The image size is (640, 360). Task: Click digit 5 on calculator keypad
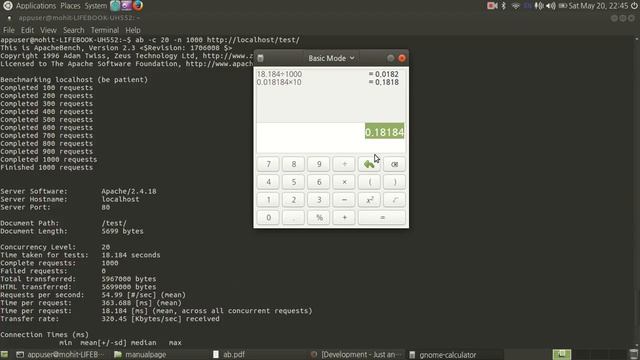(293, 182)
